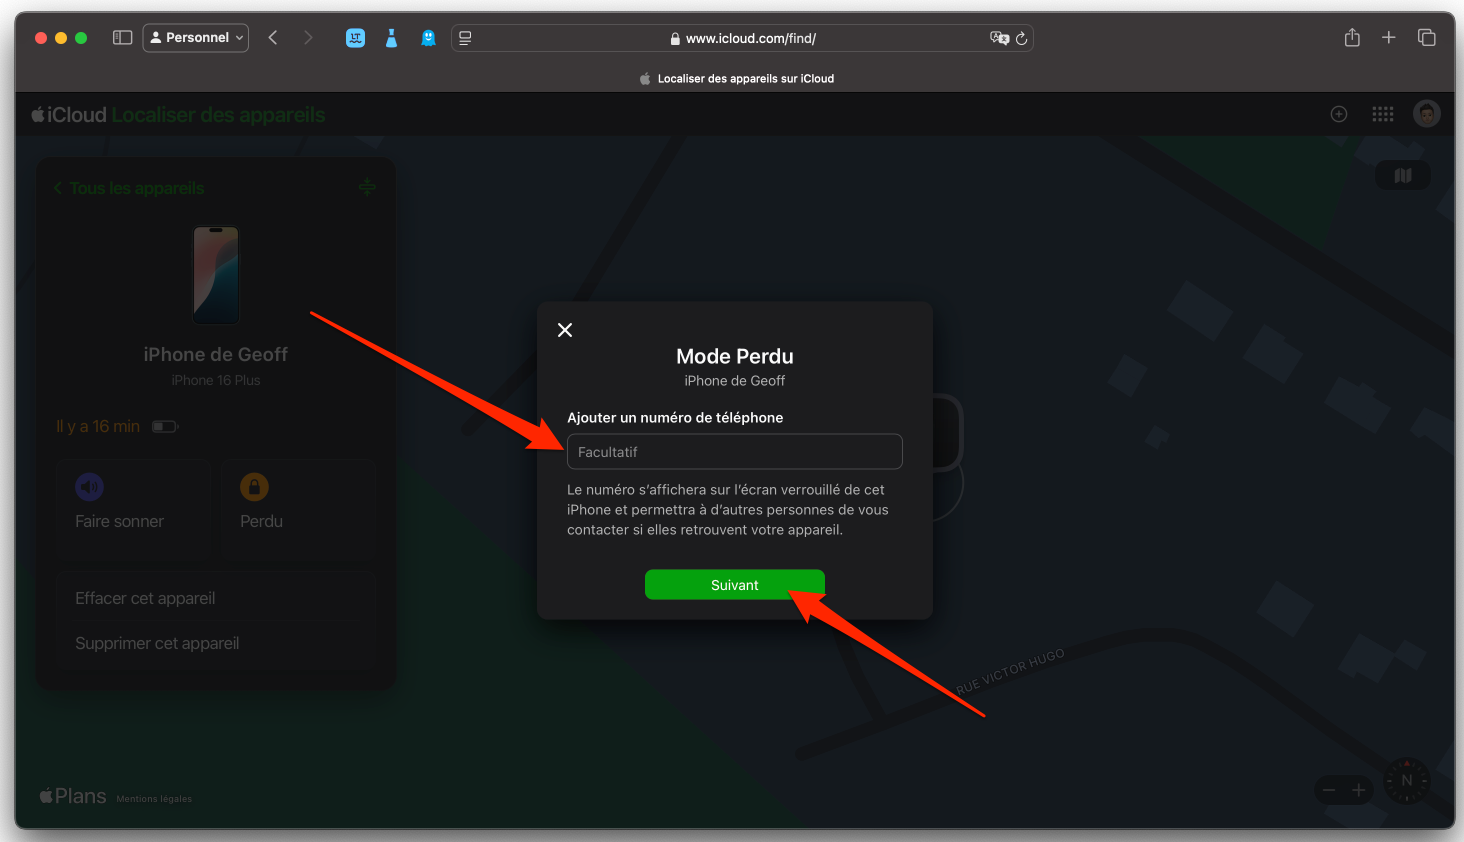Open the account profile avatar
The height and width of the screenshot is (842, 1464).
coord(1427,114)
